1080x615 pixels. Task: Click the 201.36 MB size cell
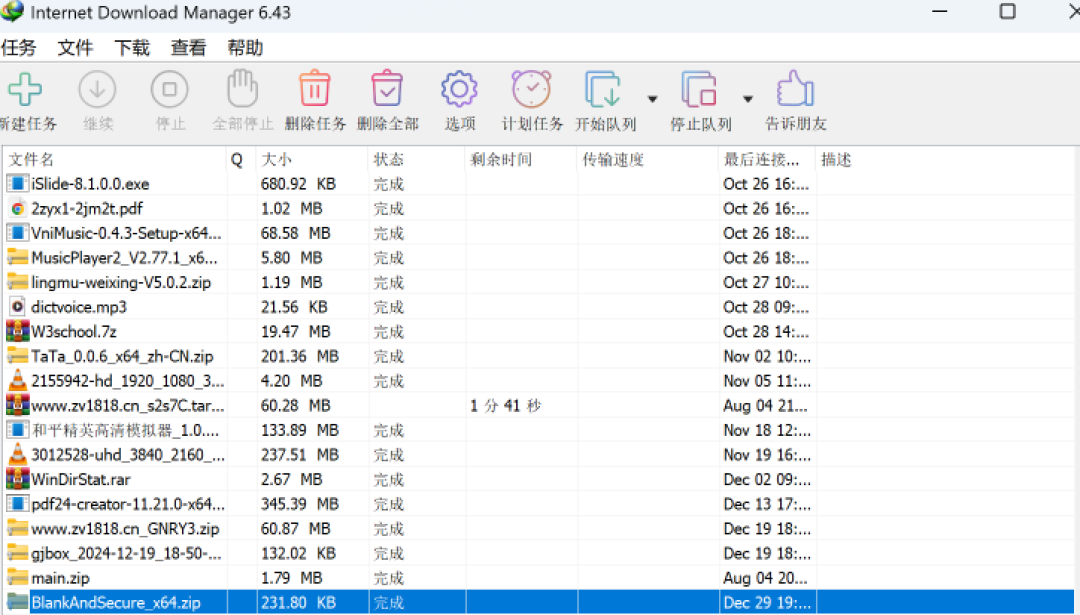[300, 356]
